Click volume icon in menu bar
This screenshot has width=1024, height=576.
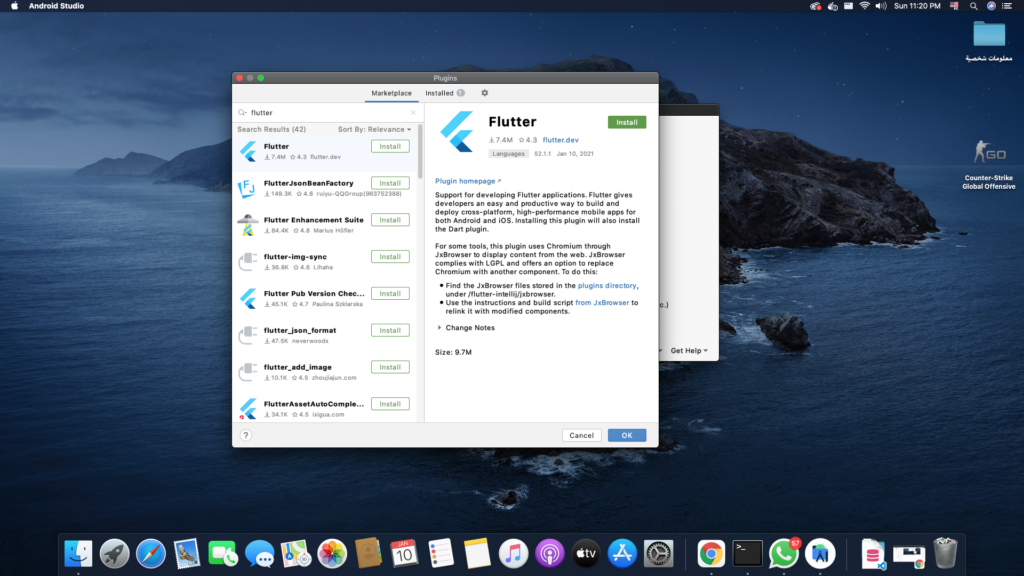[x=881, y=6]
